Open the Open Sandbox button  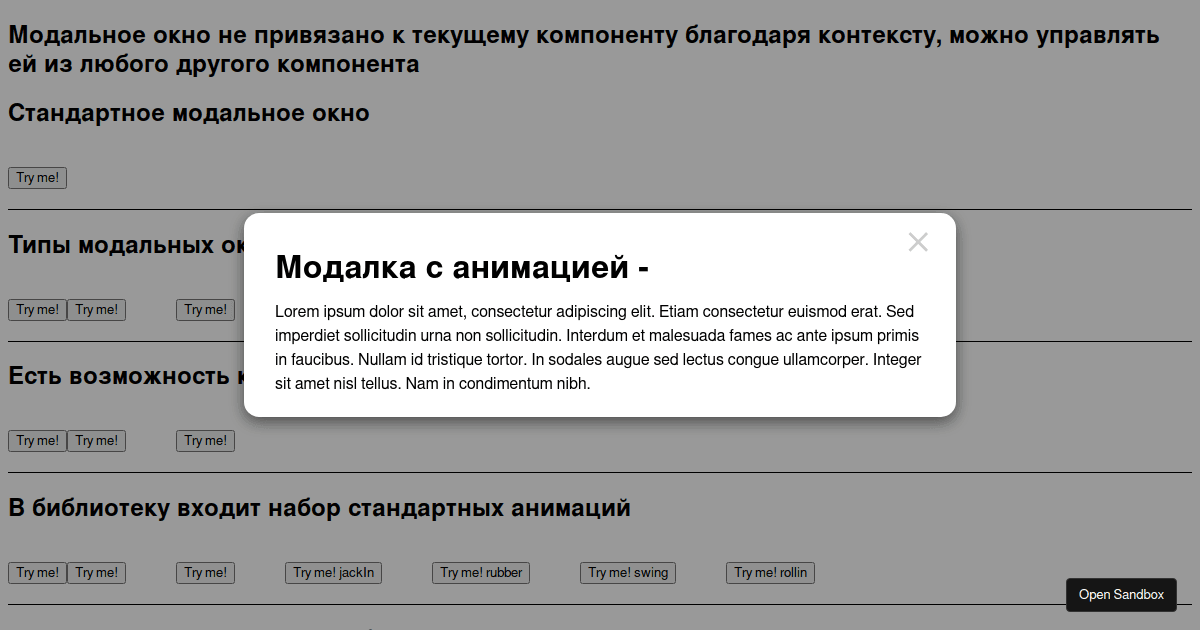pyautogui.click(x=1121, y=595)
